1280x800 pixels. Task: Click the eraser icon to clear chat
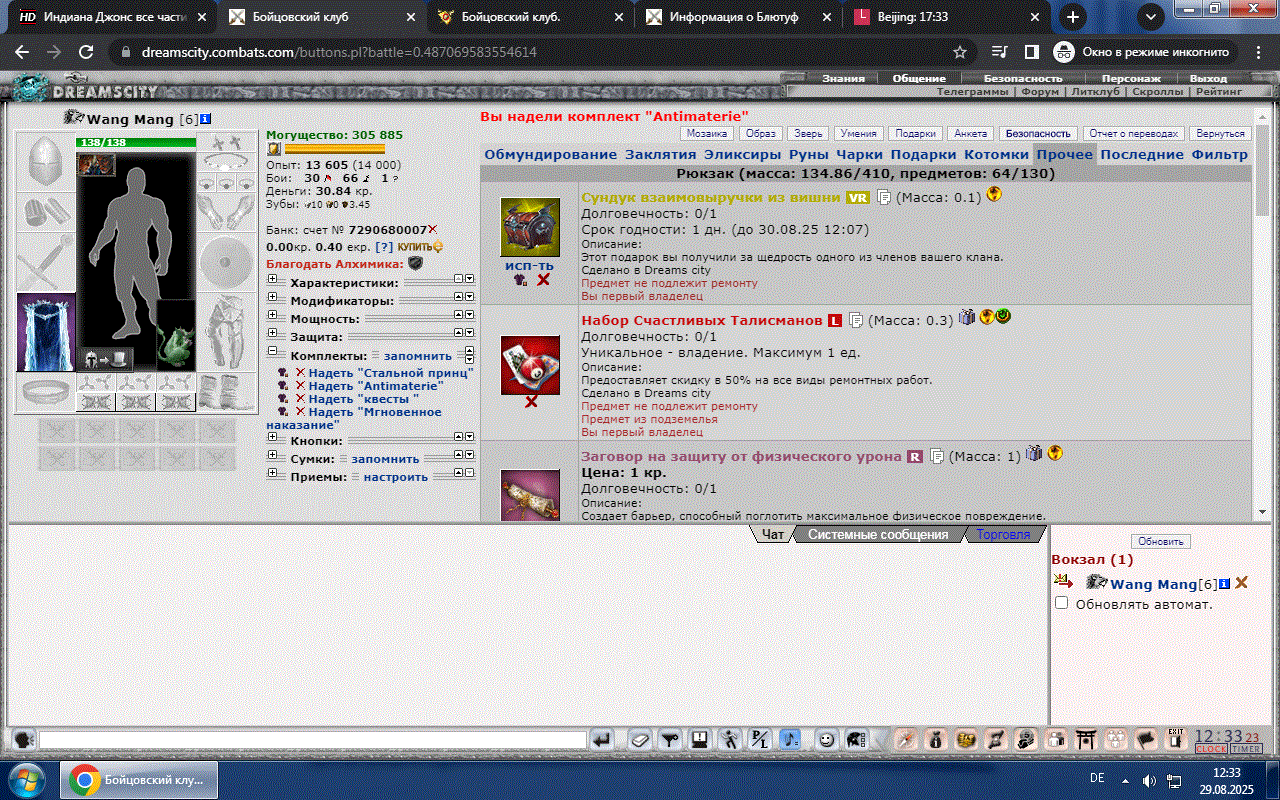tap(640, 740)
